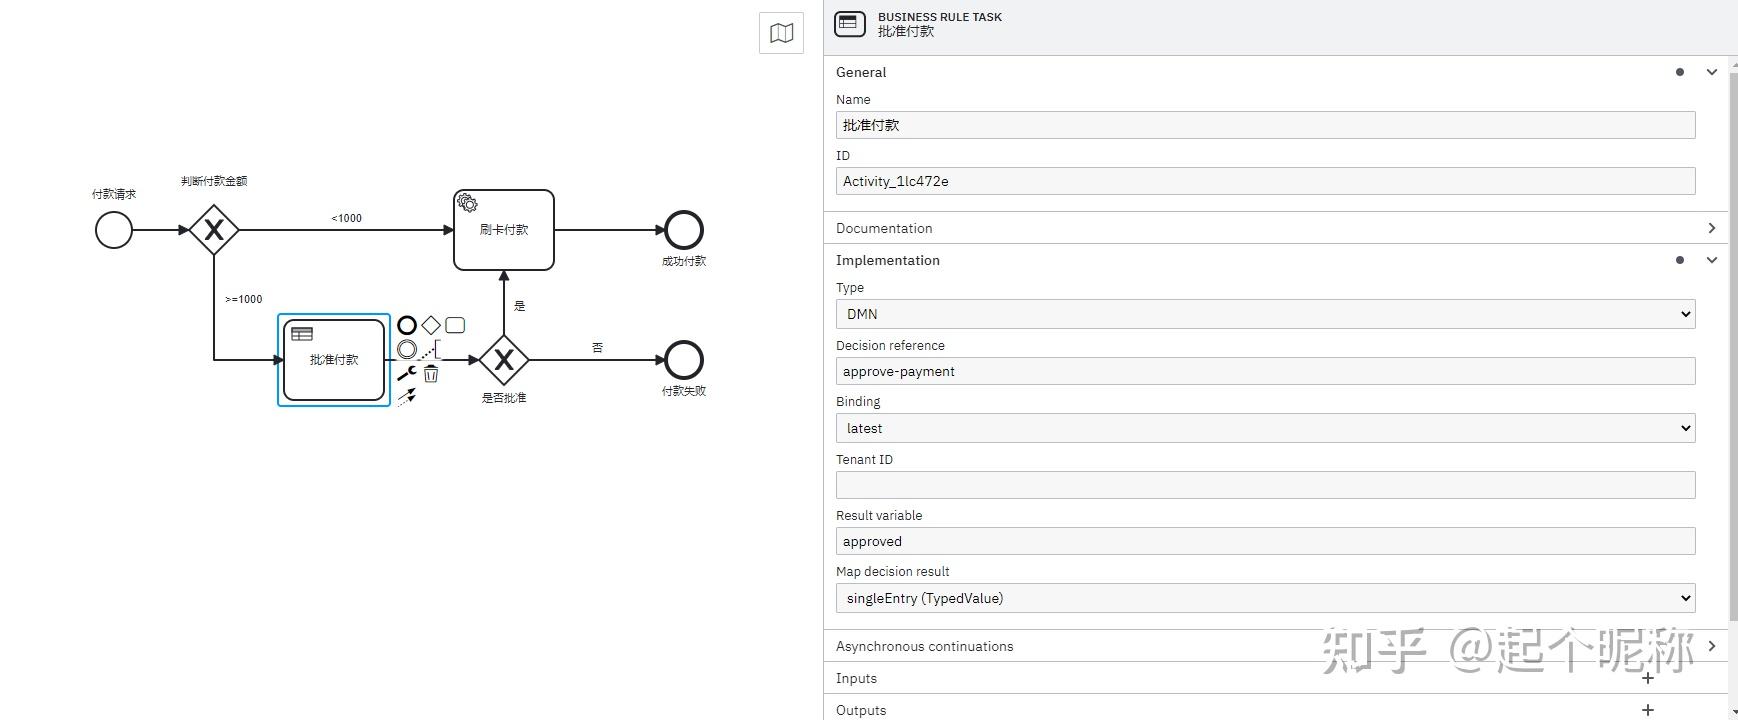Expand the Documentation section
The width and height of the screenshot is (1738, 720).
pyautogui.click(x=1711, y=228)
